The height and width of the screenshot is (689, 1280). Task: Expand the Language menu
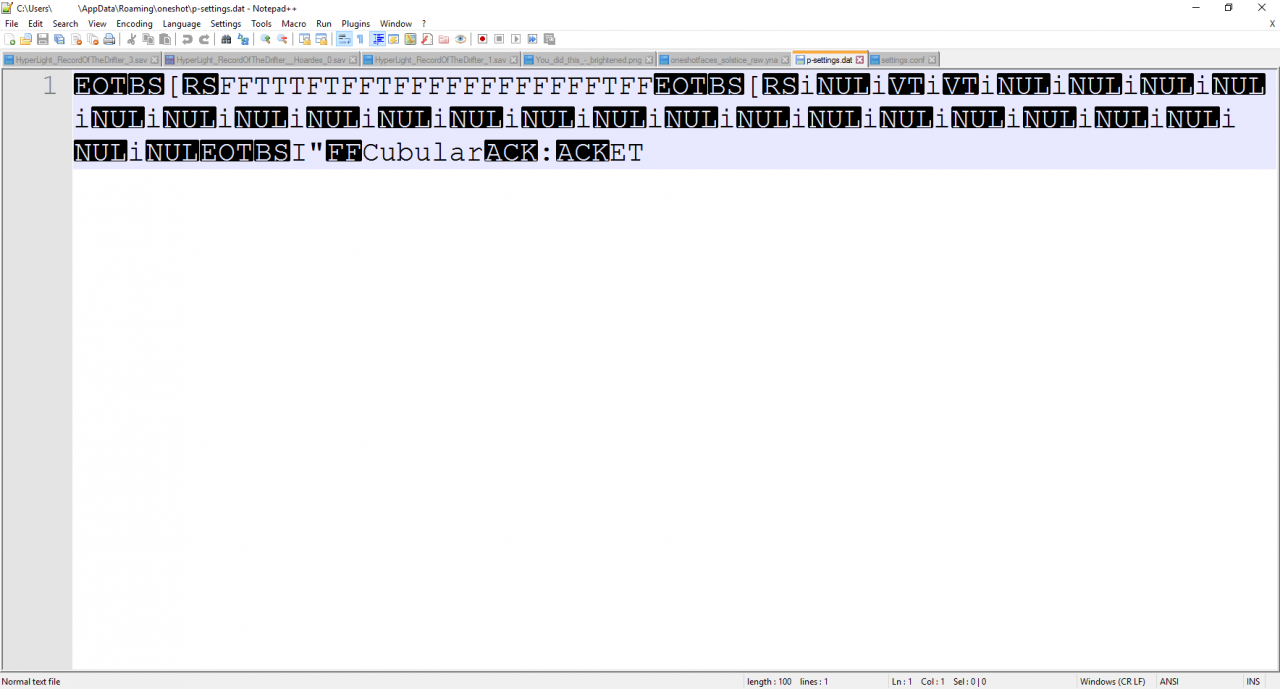181,23
